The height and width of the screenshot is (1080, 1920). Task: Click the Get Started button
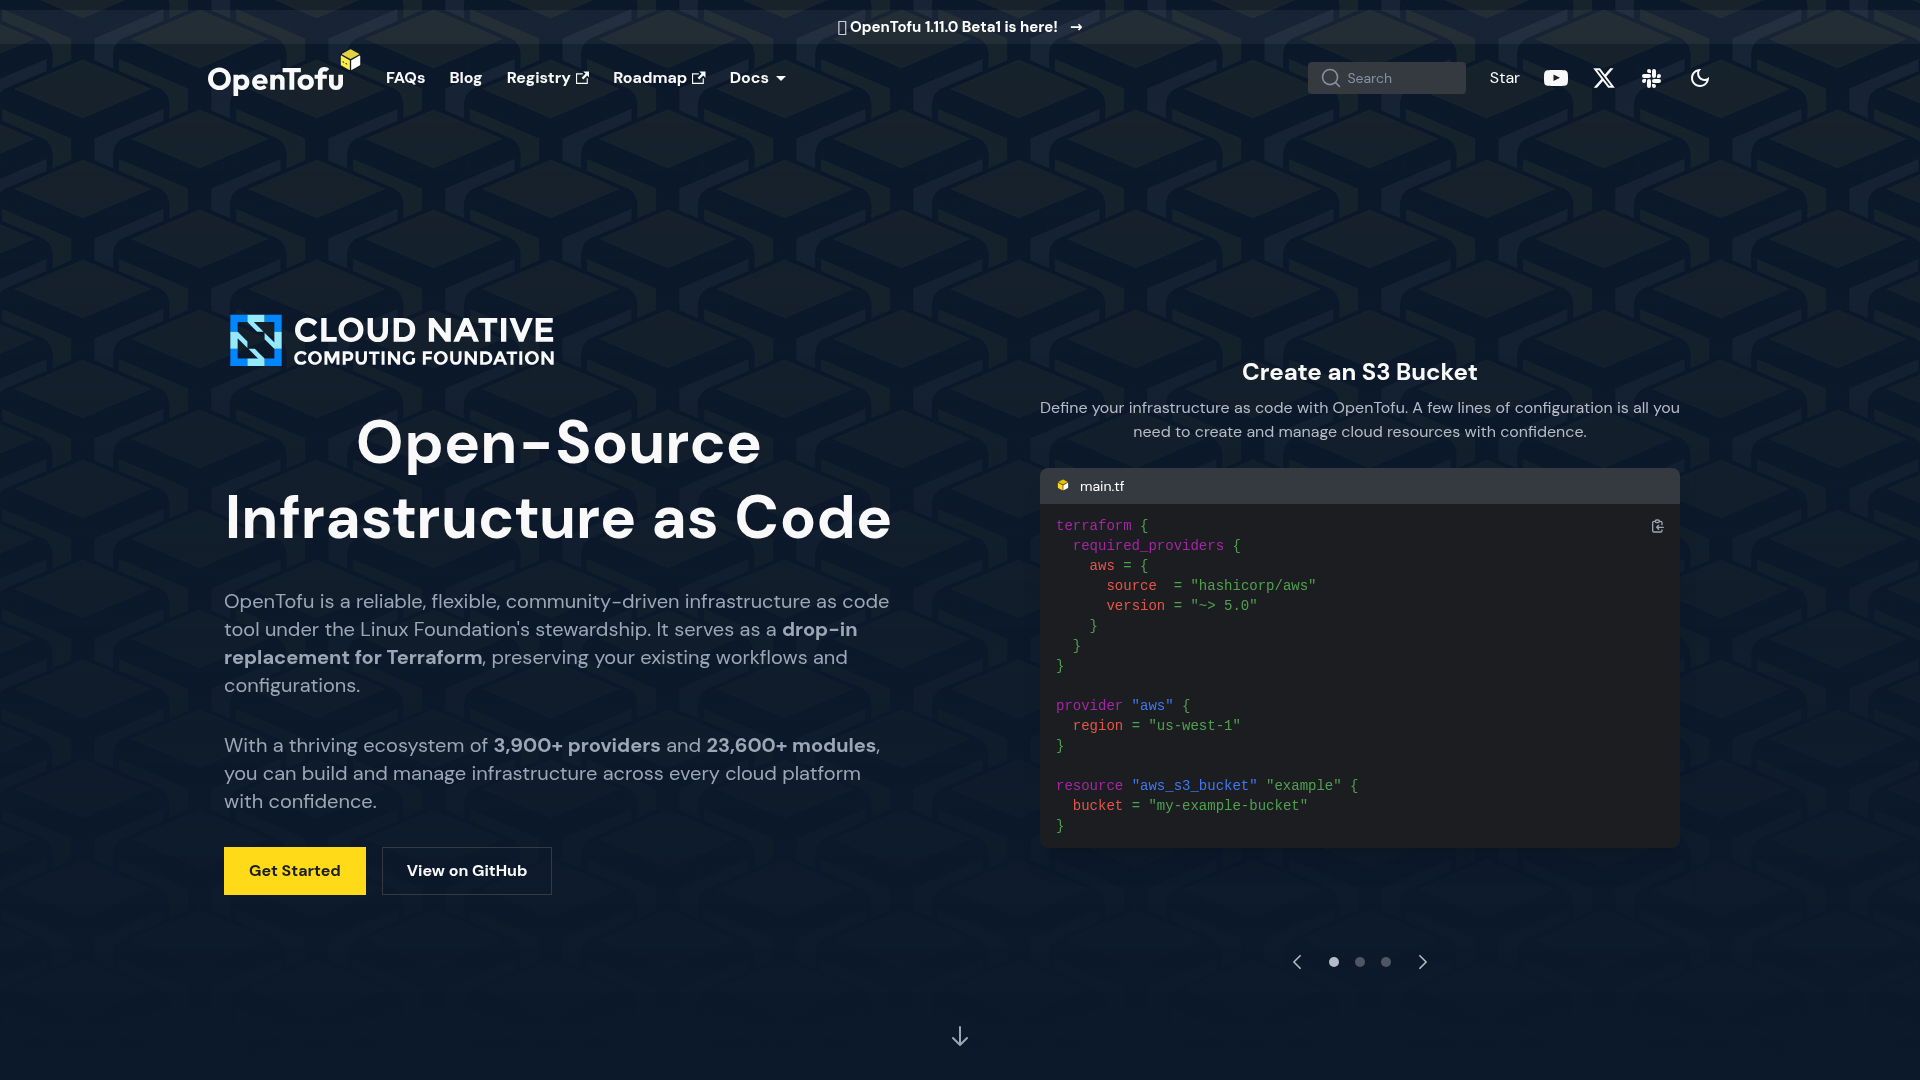294,870
